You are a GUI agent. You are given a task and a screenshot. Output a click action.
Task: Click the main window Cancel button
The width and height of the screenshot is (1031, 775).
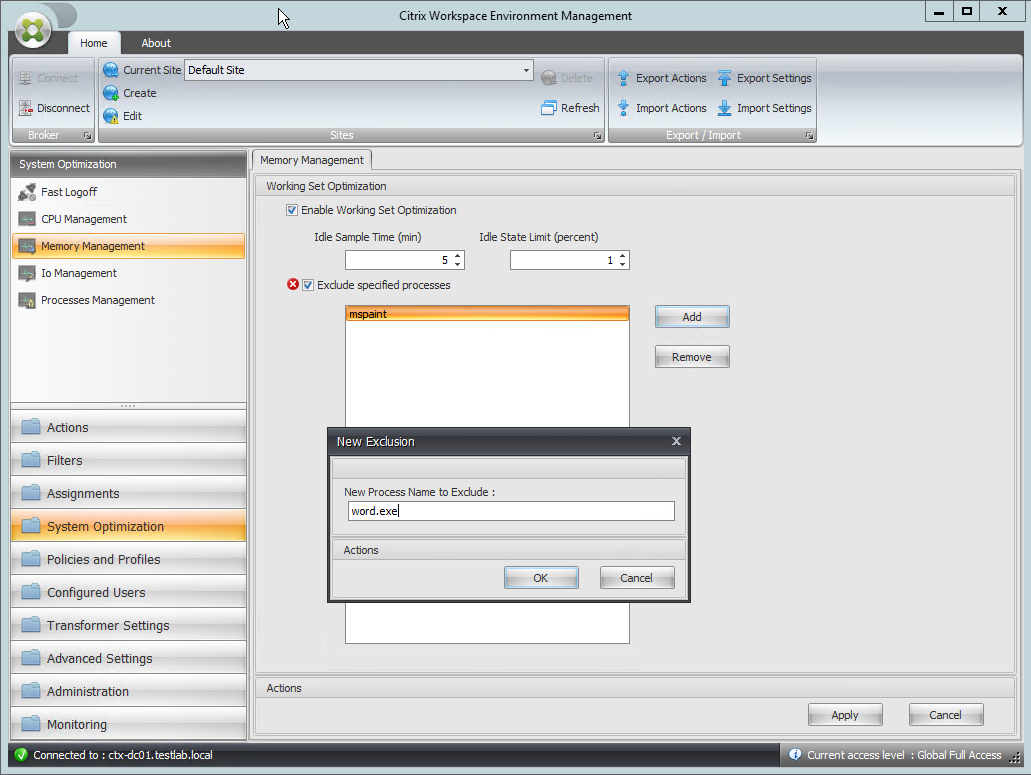pyautogui.click(x=946, y=715)
